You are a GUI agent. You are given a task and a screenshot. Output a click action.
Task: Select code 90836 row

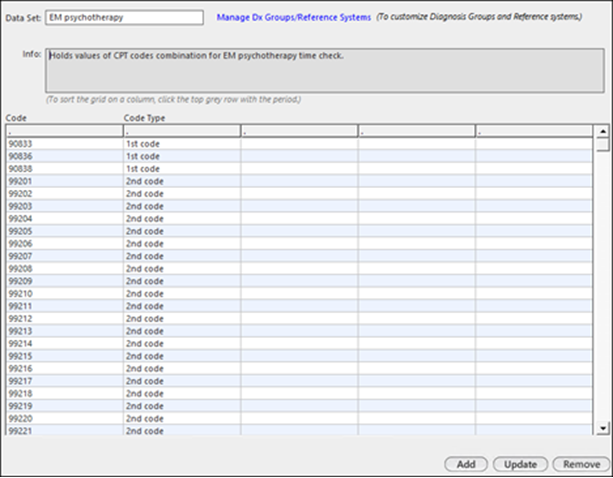(x=299, y=156)
